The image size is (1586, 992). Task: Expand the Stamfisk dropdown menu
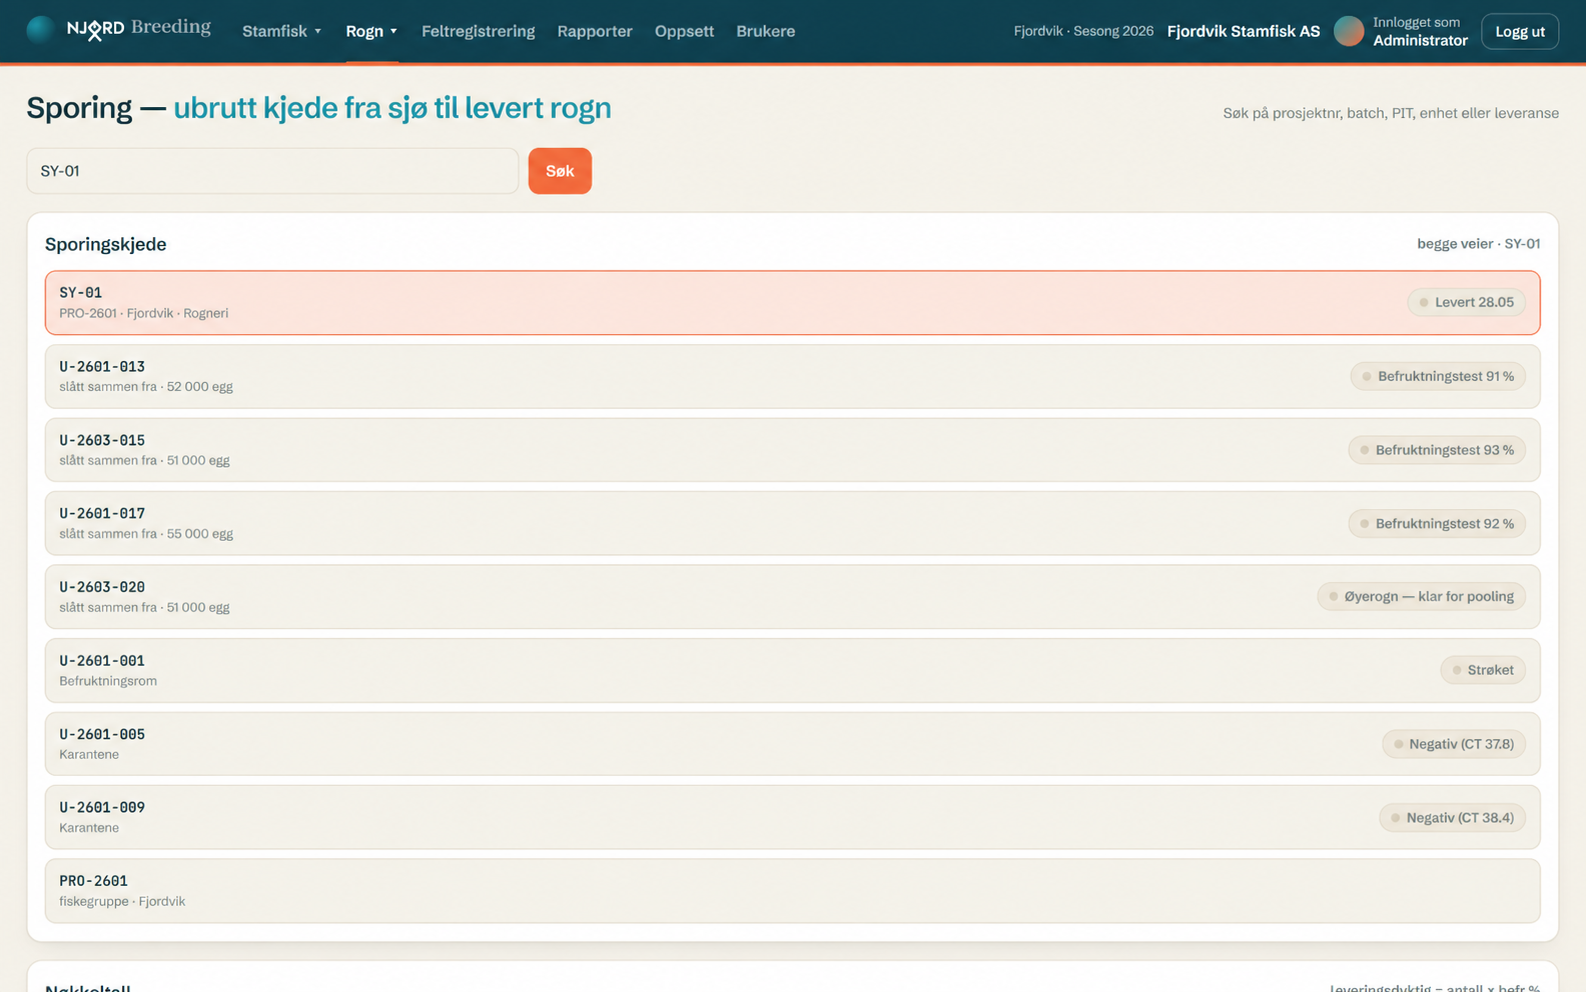[x=281, y=31]
